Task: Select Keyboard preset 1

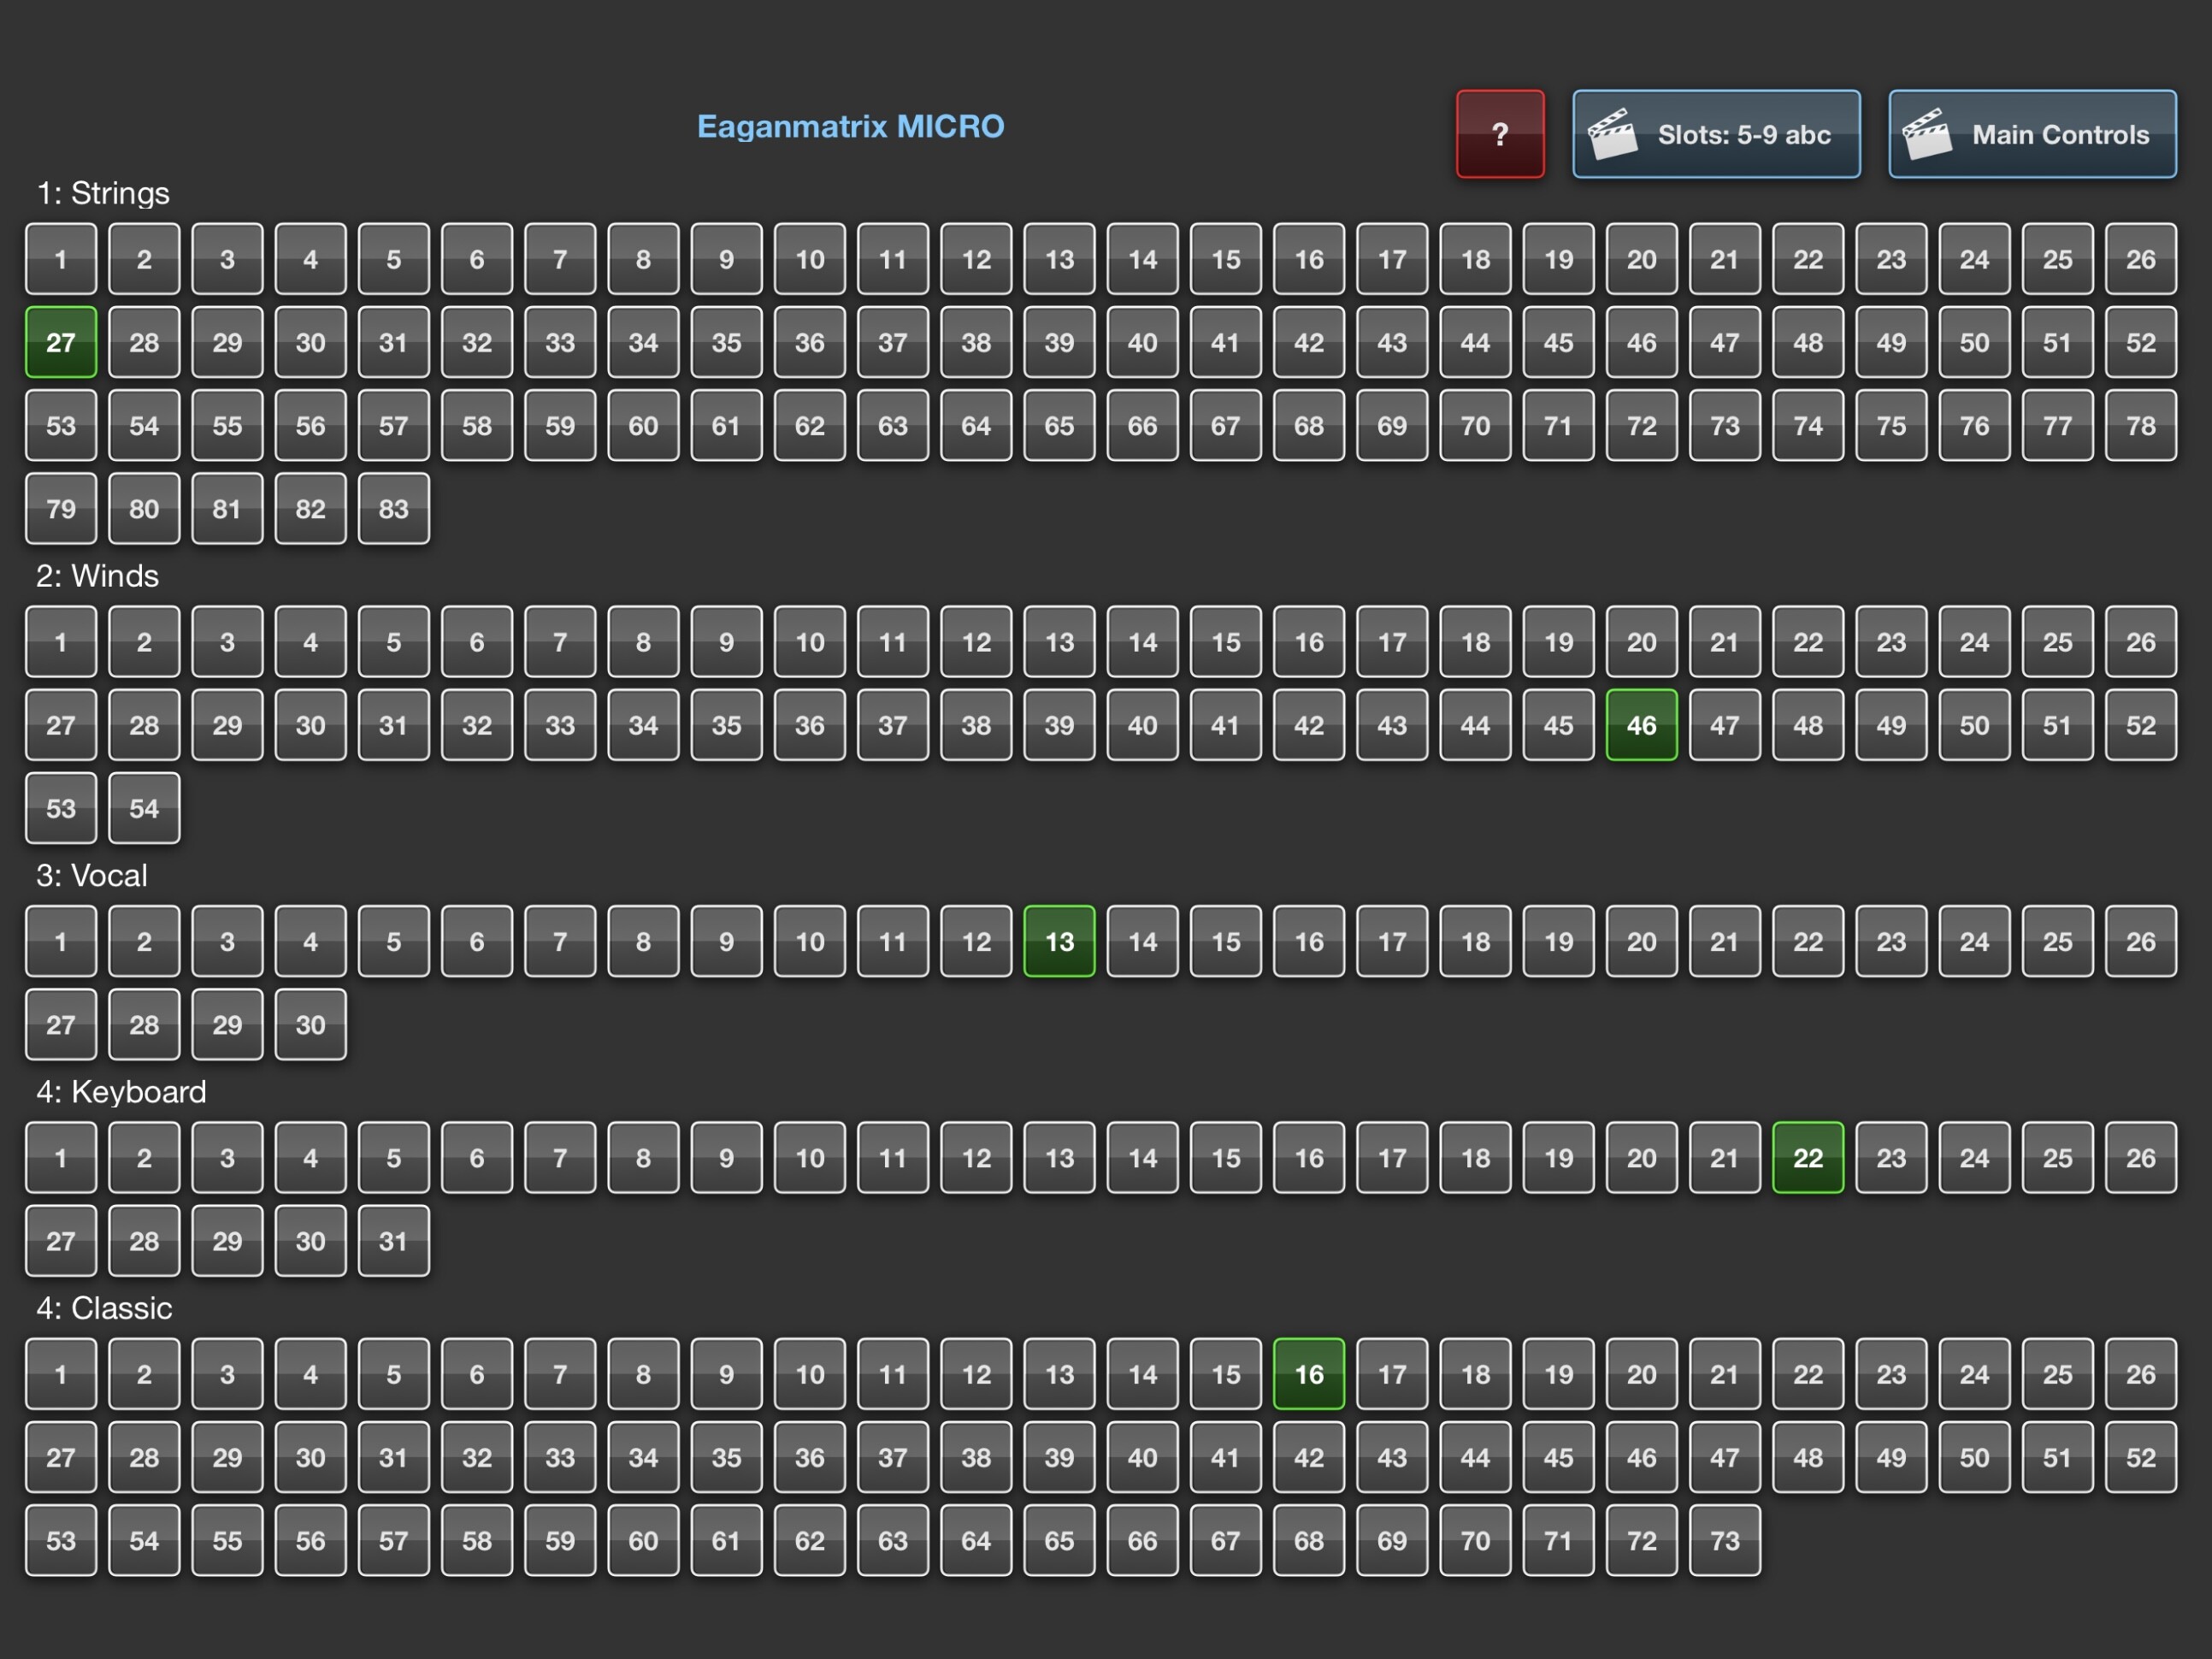Action: [x=61, y=1157]
